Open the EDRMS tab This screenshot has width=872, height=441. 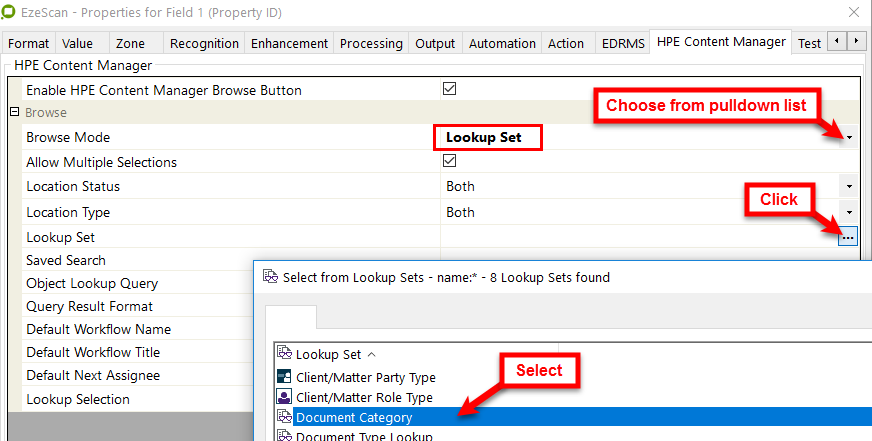623,43
